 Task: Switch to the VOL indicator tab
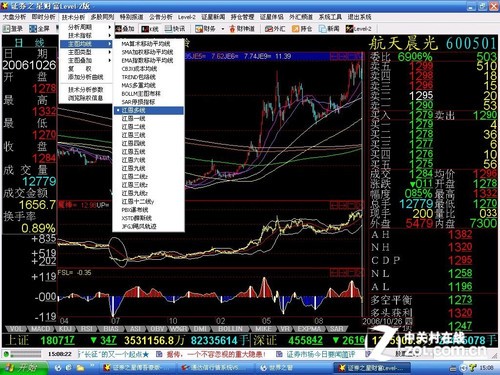17,329
